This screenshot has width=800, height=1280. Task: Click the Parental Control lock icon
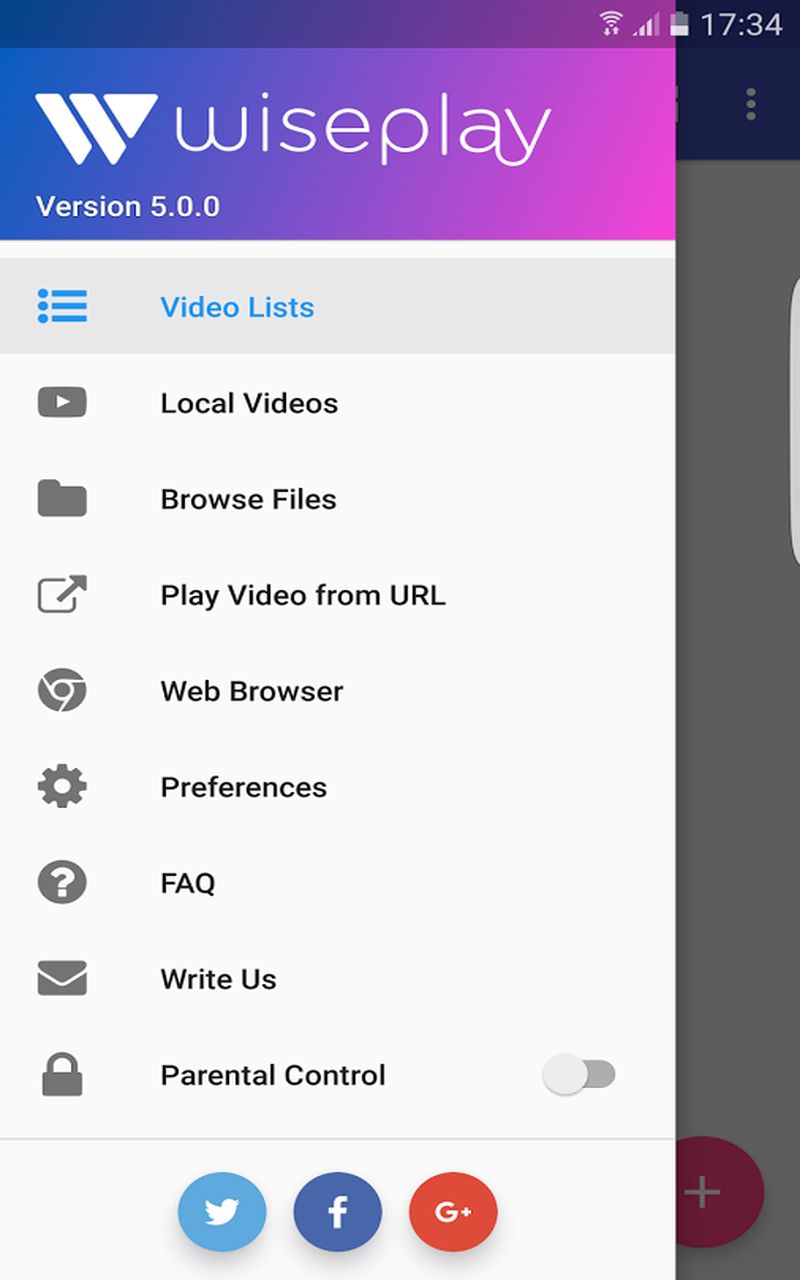[62, 1075]
